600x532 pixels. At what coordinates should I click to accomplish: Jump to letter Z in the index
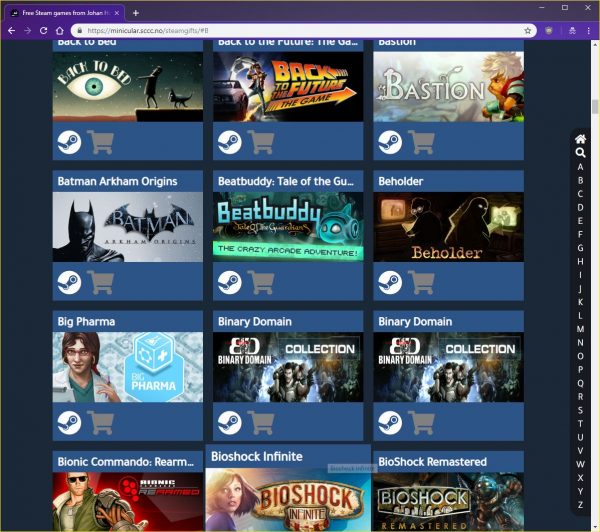[x=580, y=505]
